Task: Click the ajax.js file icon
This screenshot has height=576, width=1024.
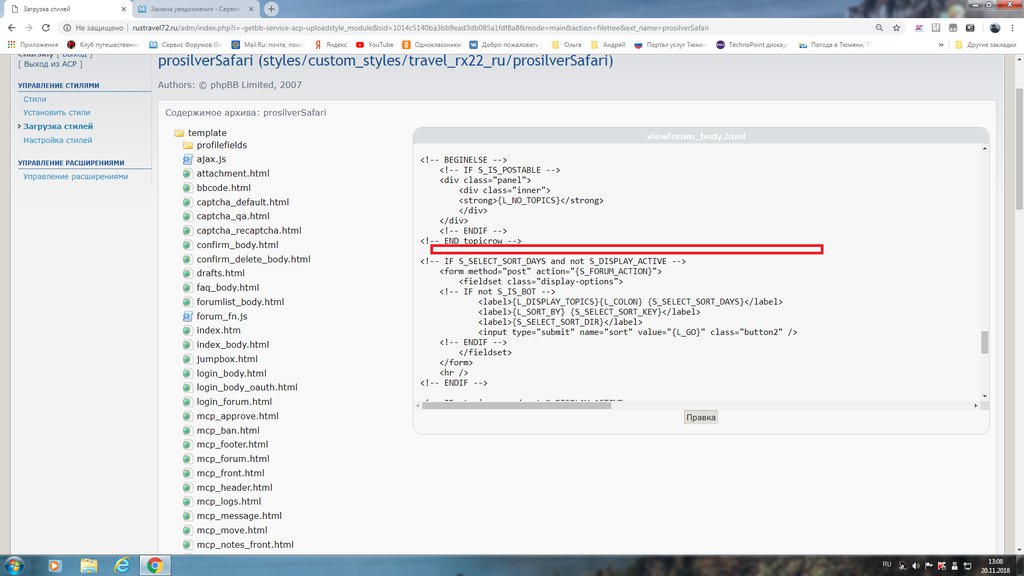Action: point(187,159)
